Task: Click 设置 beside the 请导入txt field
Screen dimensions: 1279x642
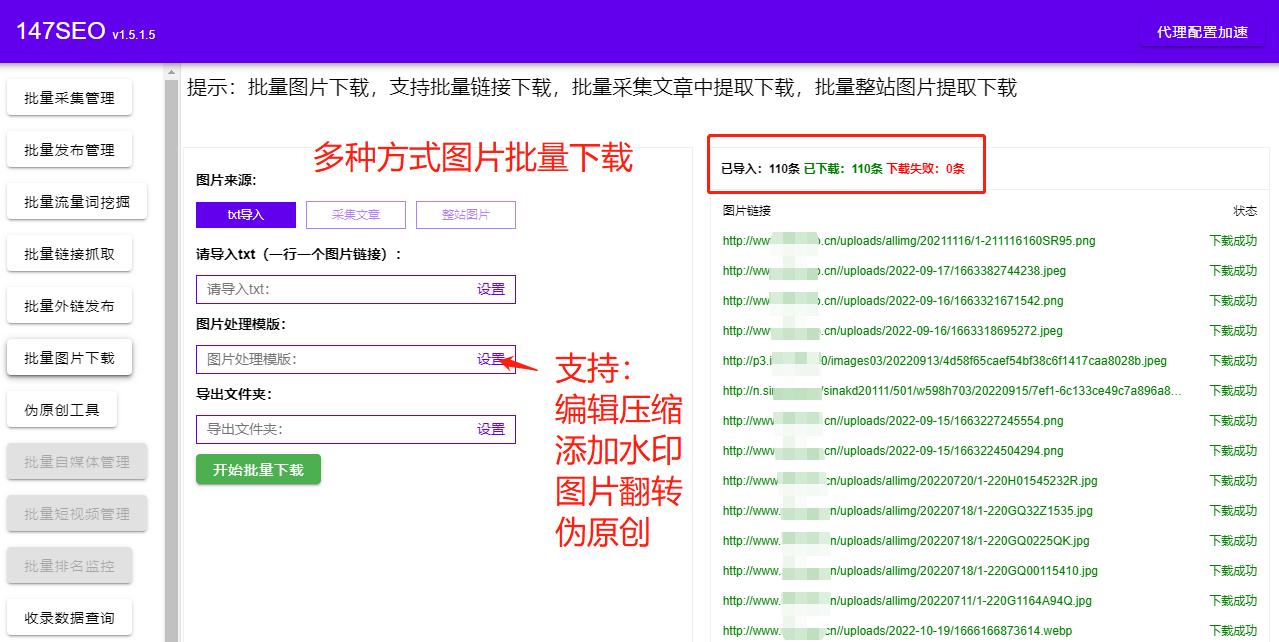Action: click(x=491, y=289)
